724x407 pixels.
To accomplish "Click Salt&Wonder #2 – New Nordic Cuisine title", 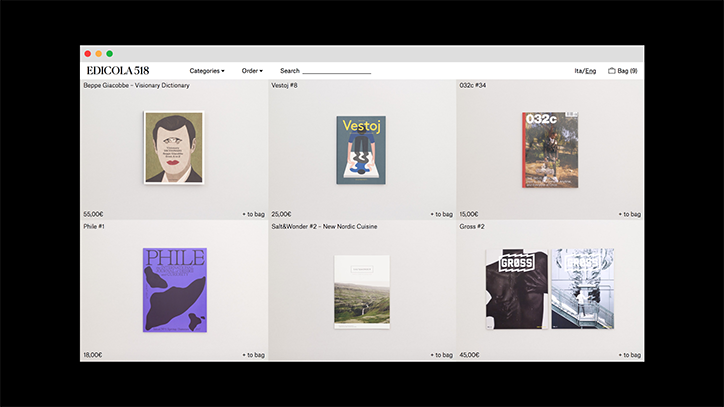I will [x=324, y=226].
